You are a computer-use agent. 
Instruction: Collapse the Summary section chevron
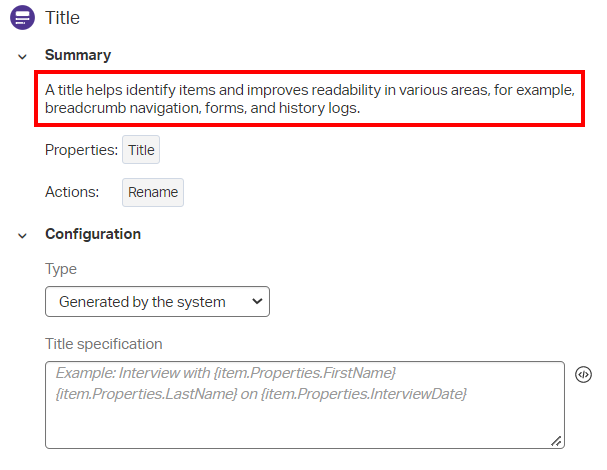(22, 56)
